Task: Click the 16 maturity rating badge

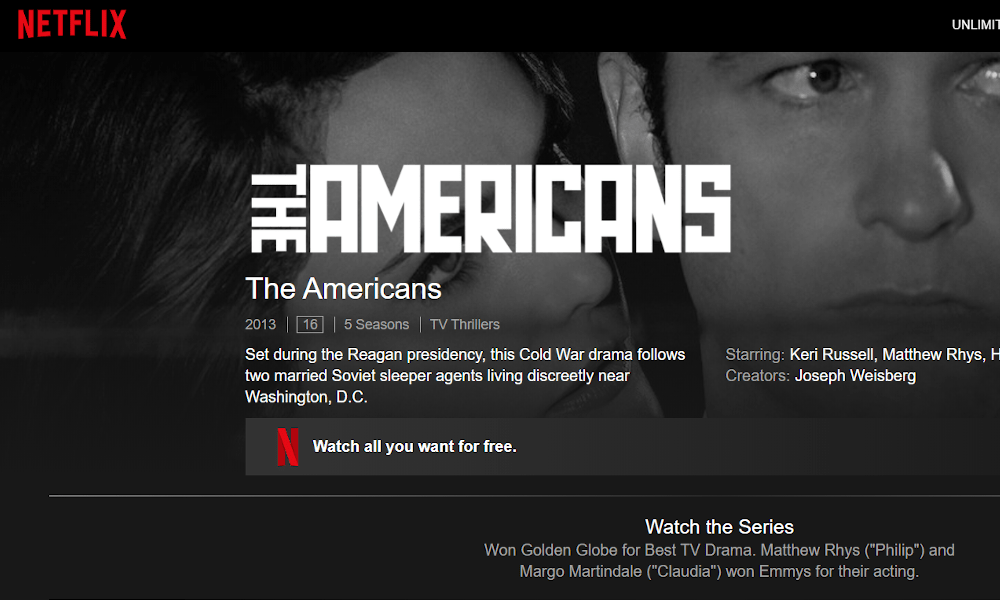Action: click(310, 325)
